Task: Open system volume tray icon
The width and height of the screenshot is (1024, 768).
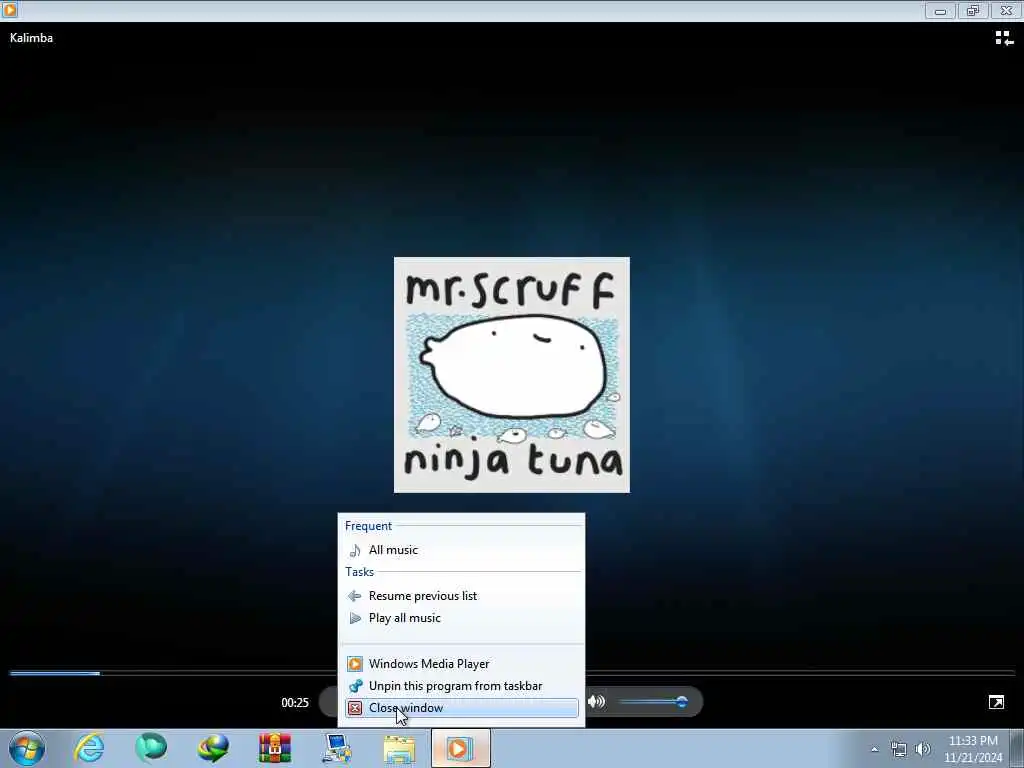Action: point(923,749)
